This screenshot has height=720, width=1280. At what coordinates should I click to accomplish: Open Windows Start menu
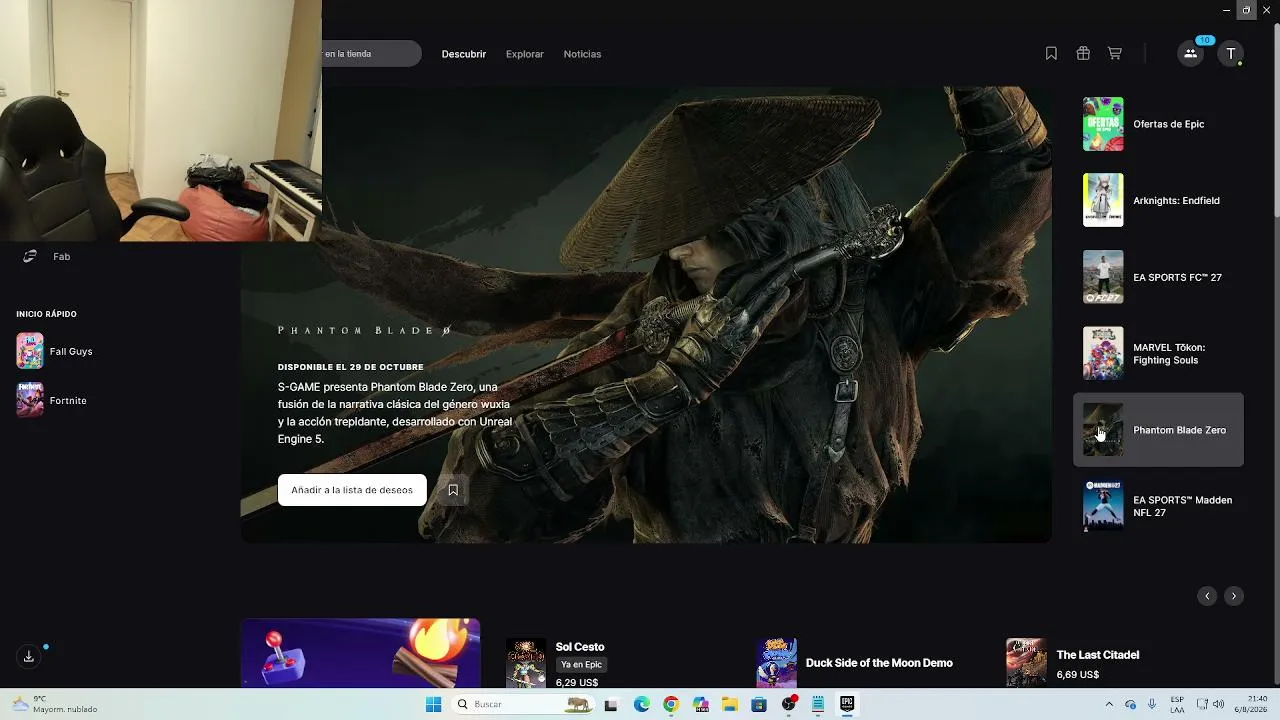pos(433,704)
